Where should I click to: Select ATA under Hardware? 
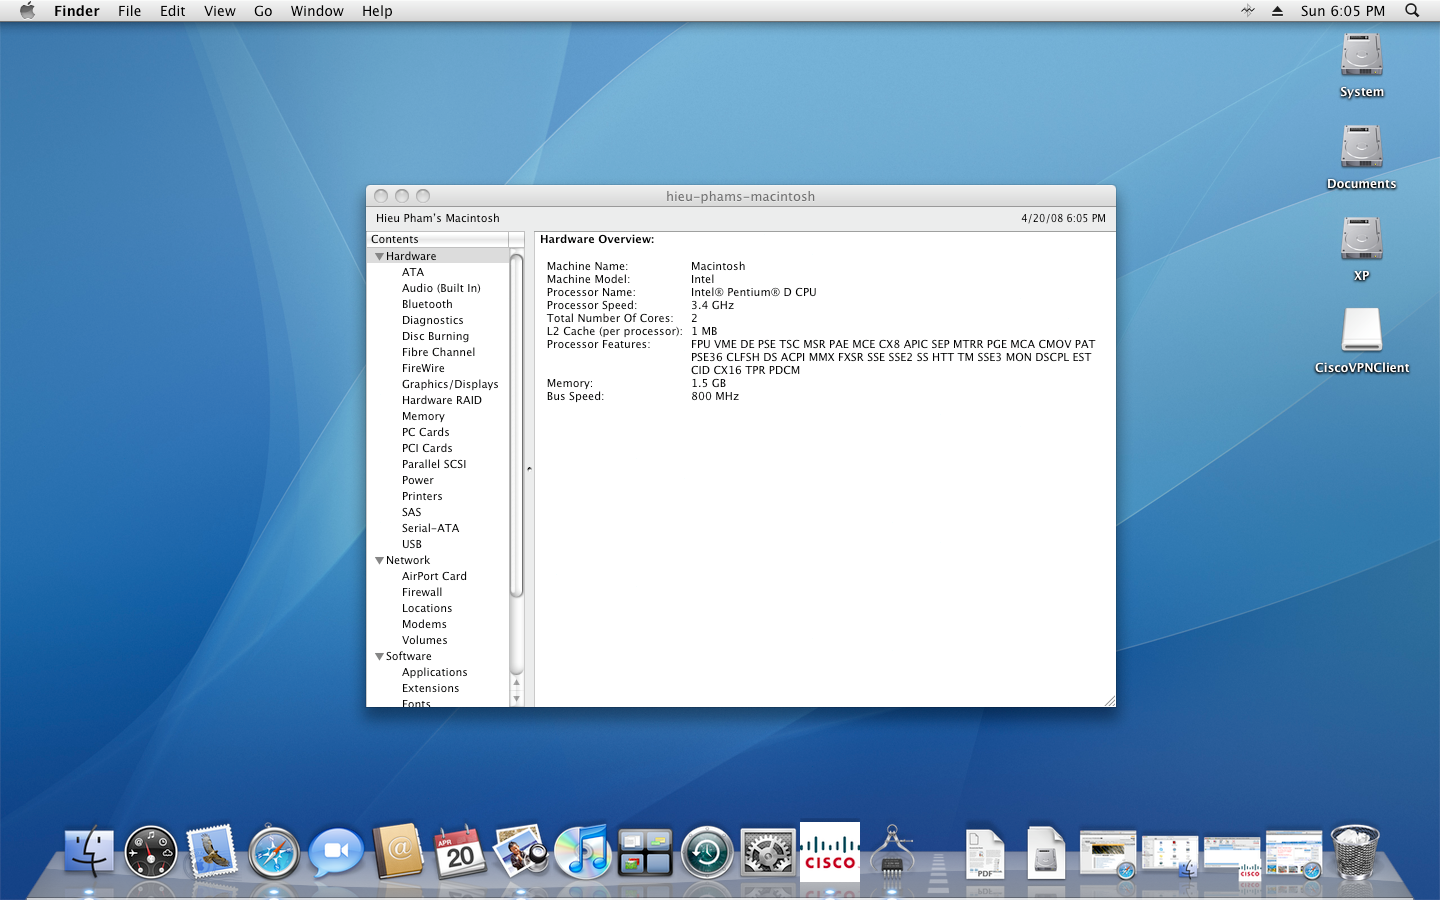[x=413, y=272]
